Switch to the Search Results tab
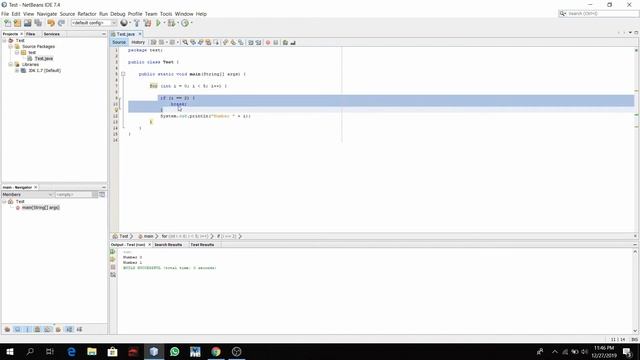This screenshot has width=640, height=360. [168, 244]
